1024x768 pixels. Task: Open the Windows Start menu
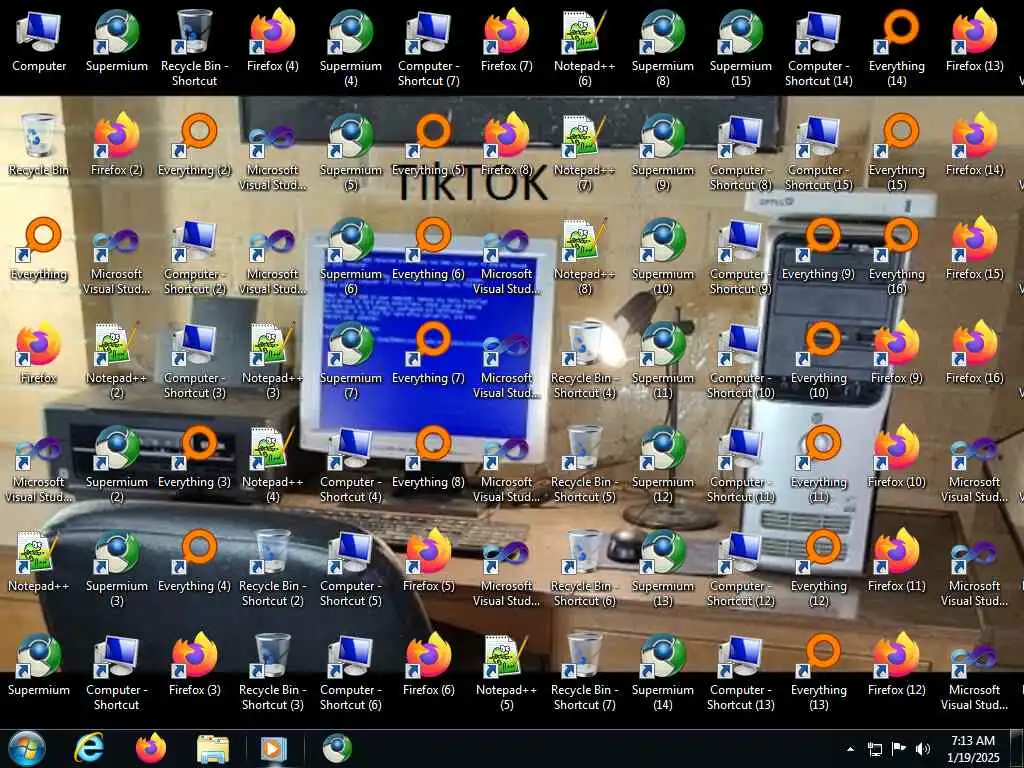(x=27, y=748)
